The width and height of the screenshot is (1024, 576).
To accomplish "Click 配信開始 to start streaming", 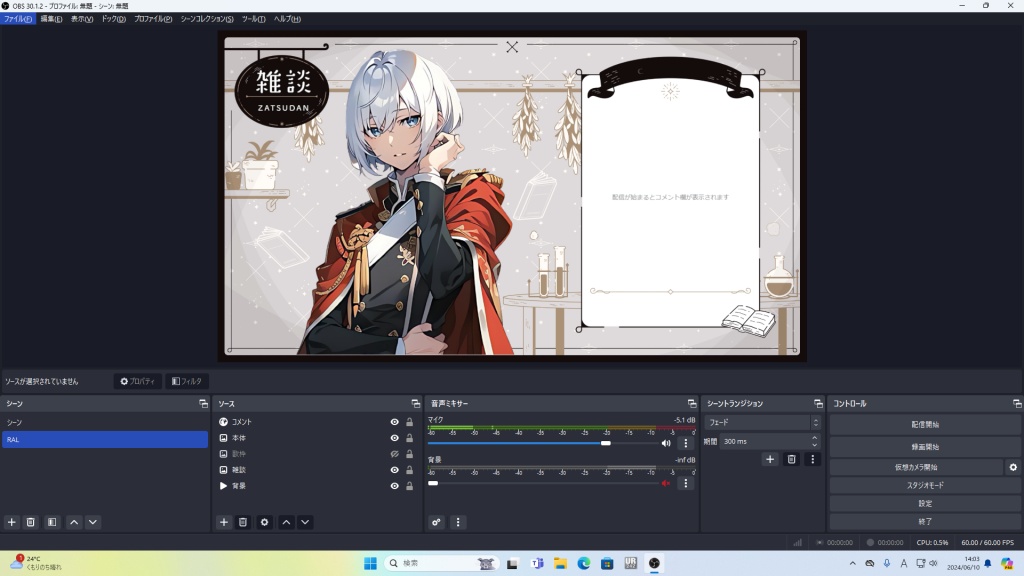I will (925, 424).
